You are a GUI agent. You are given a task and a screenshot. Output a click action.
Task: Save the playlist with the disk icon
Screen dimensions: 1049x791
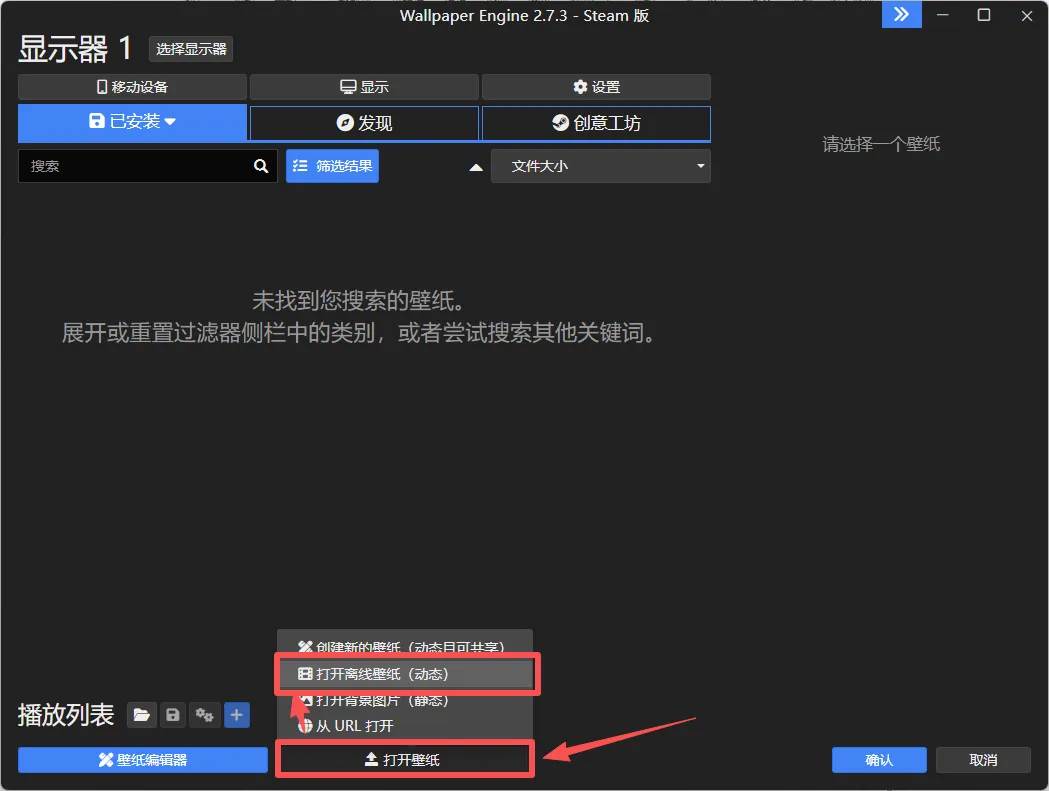click(173, 715)
